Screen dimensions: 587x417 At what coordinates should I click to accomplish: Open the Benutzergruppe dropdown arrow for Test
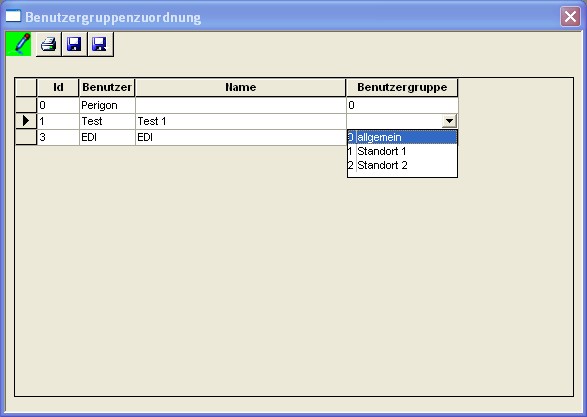(449, 121)
